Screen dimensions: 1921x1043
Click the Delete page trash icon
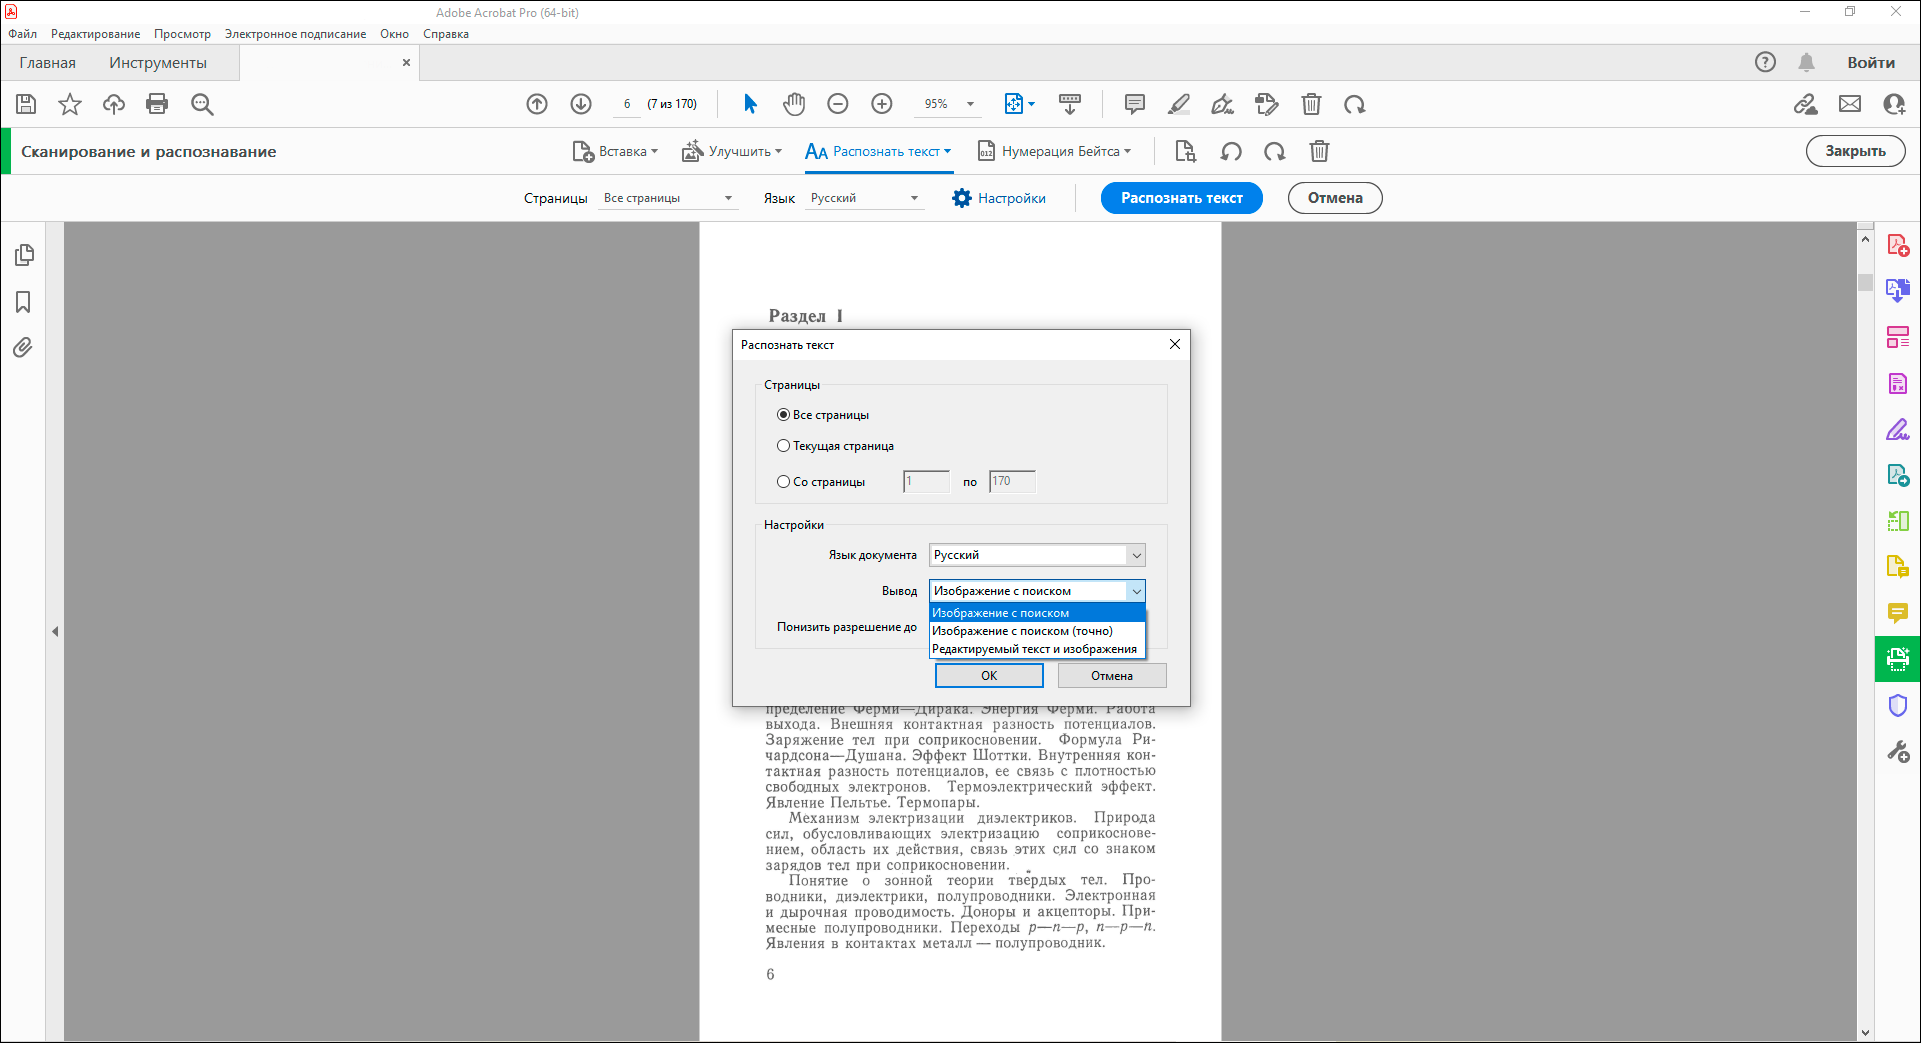click(1311, 104)
